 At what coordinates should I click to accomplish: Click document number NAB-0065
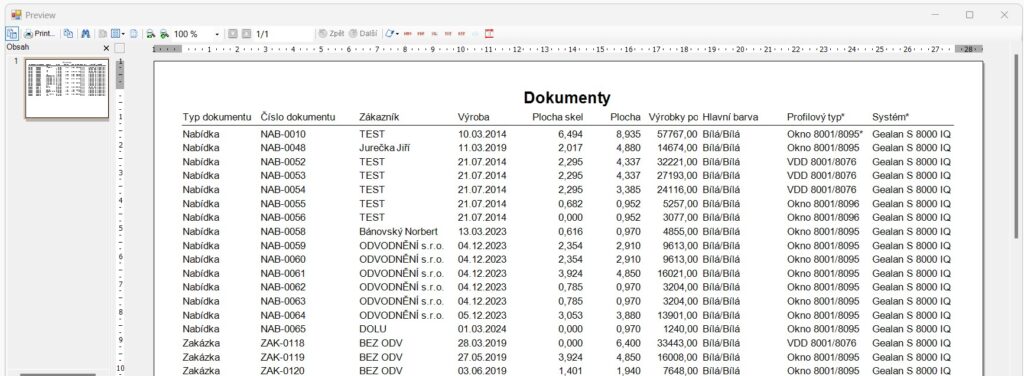[x=283, y=328]
